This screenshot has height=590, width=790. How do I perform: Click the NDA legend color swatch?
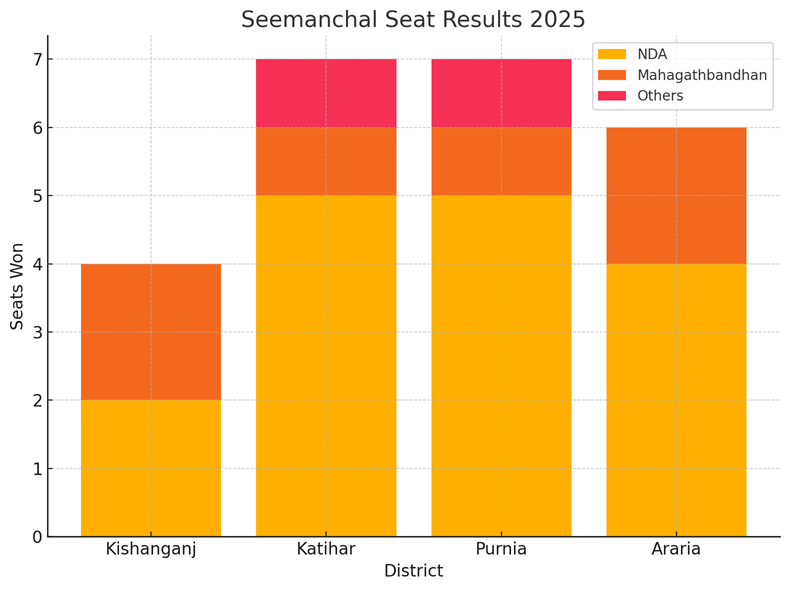coord(612,54)
